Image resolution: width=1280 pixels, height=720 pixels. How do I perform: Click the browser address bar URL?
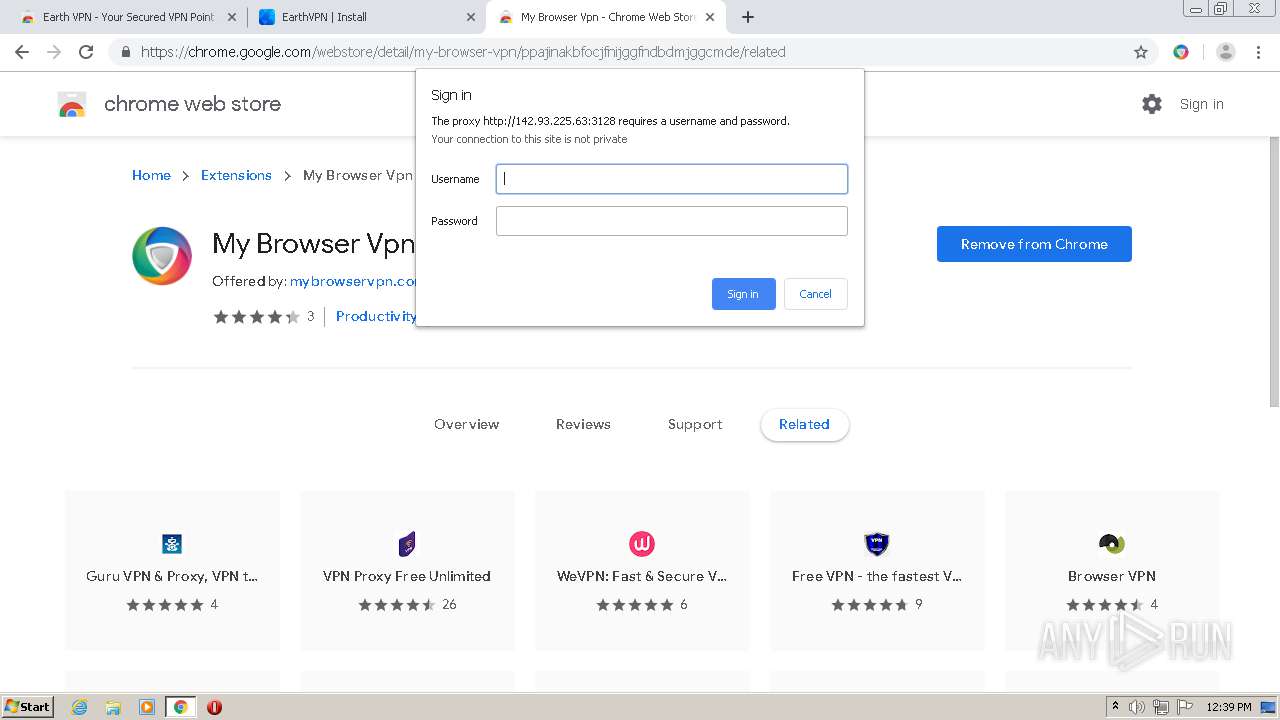pyautogui.click(x=463, y=52)
